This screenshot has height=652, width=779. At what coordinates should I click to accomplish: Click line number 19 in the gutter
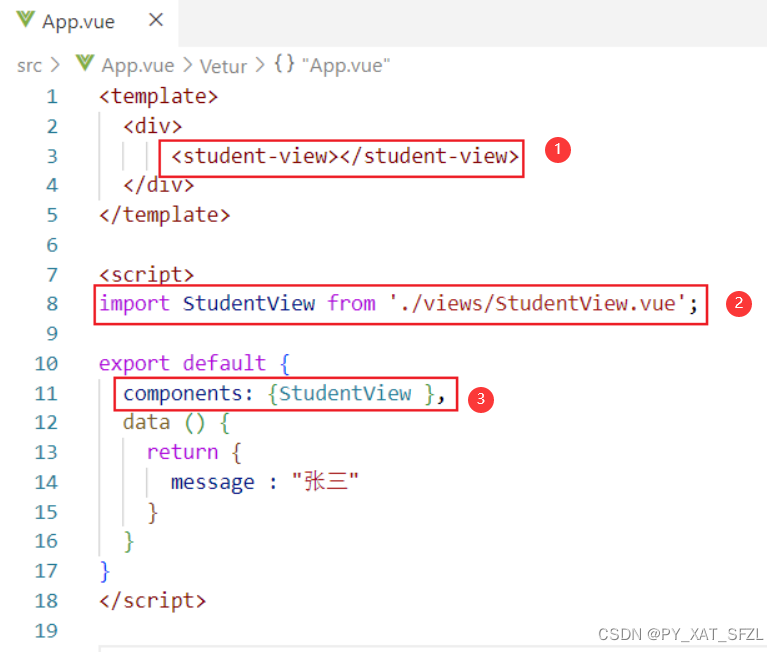46,631
